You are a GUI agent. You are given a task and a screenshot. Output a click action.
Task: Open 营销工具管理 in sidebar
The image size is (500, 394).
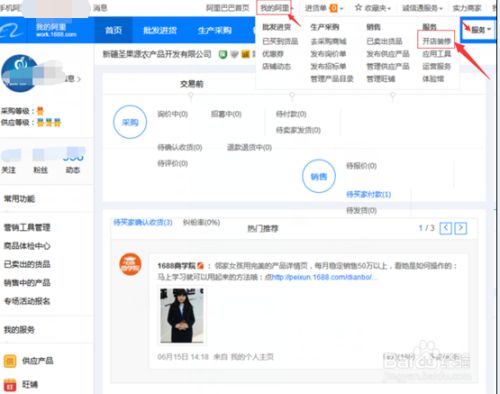[27, 228]
